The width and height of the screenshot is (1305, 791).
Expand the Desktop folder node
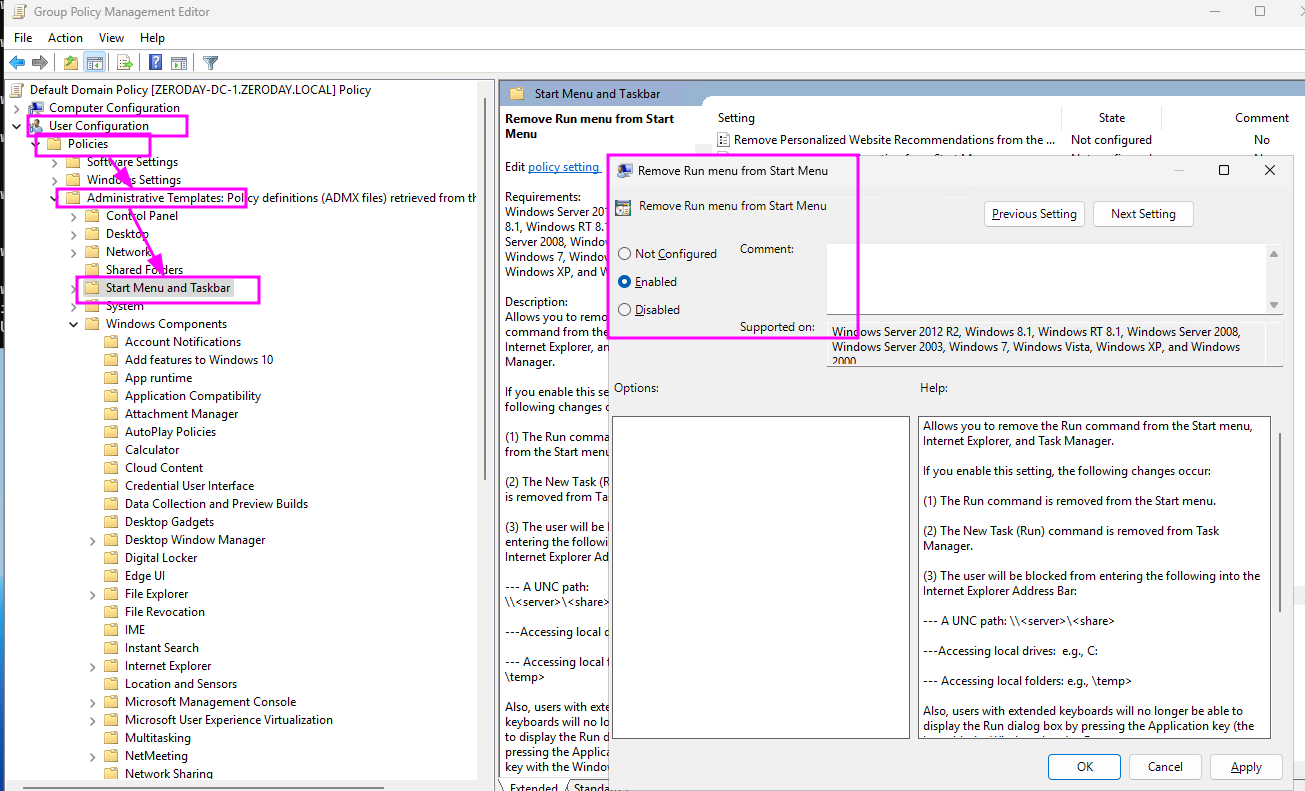point(73,234)
